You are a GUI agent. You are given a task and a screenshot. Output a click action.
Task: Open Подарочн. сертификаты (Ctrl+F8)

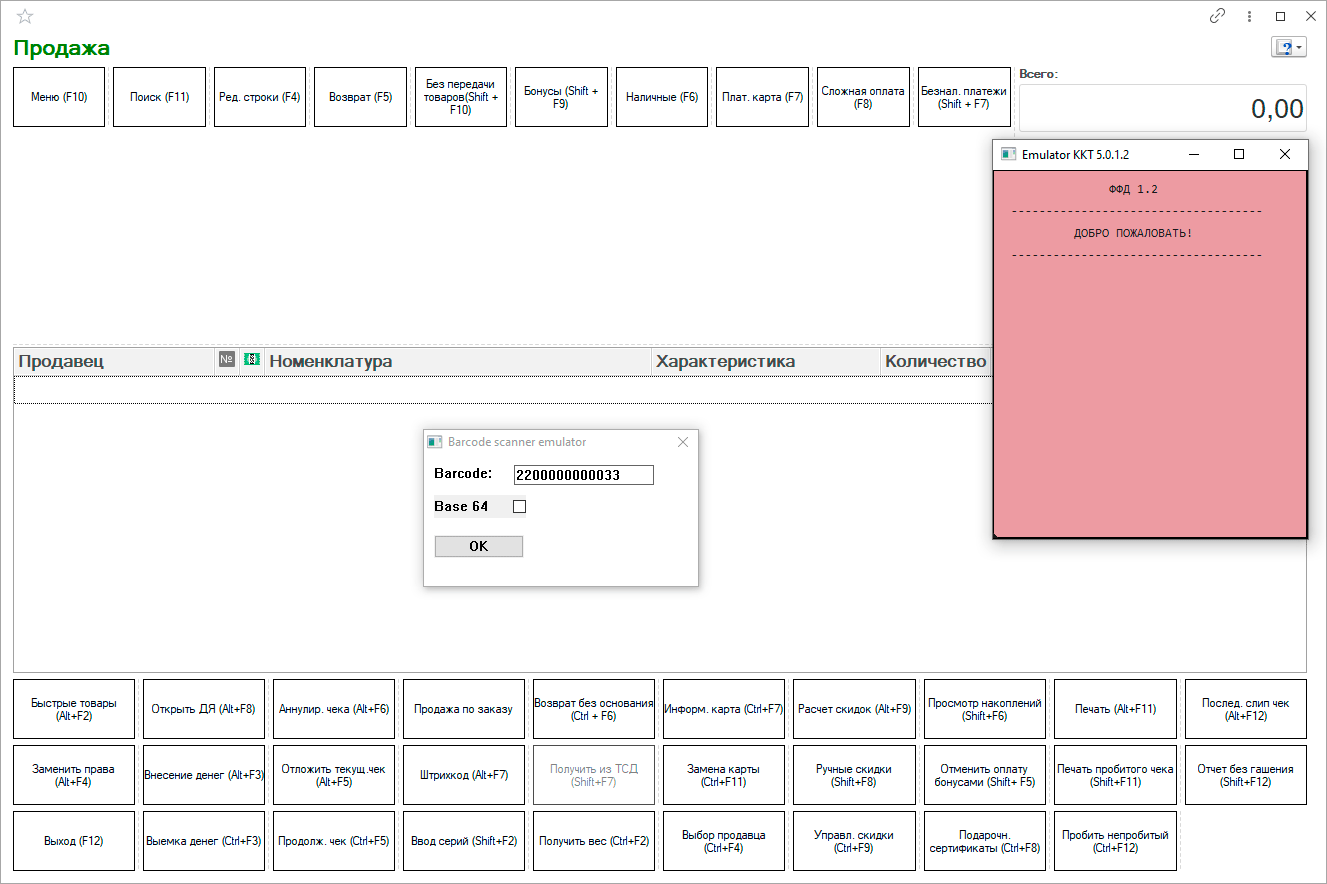(x=985, y=841)
